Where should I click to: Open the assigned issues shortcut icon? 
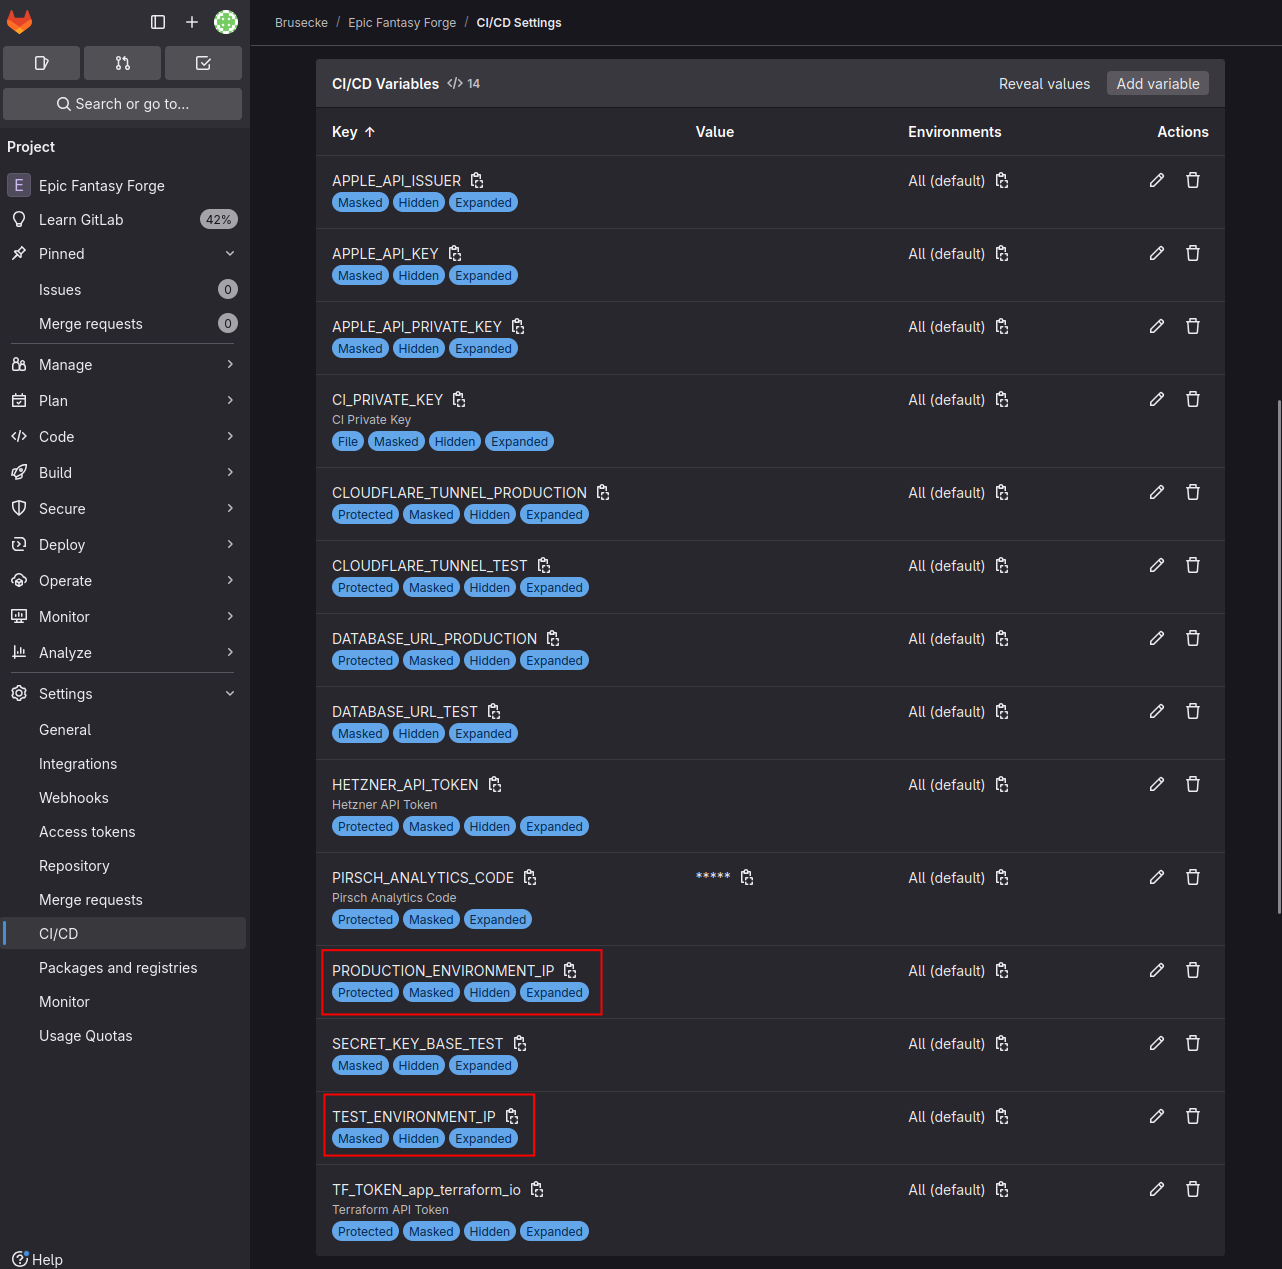click(42, 63)
